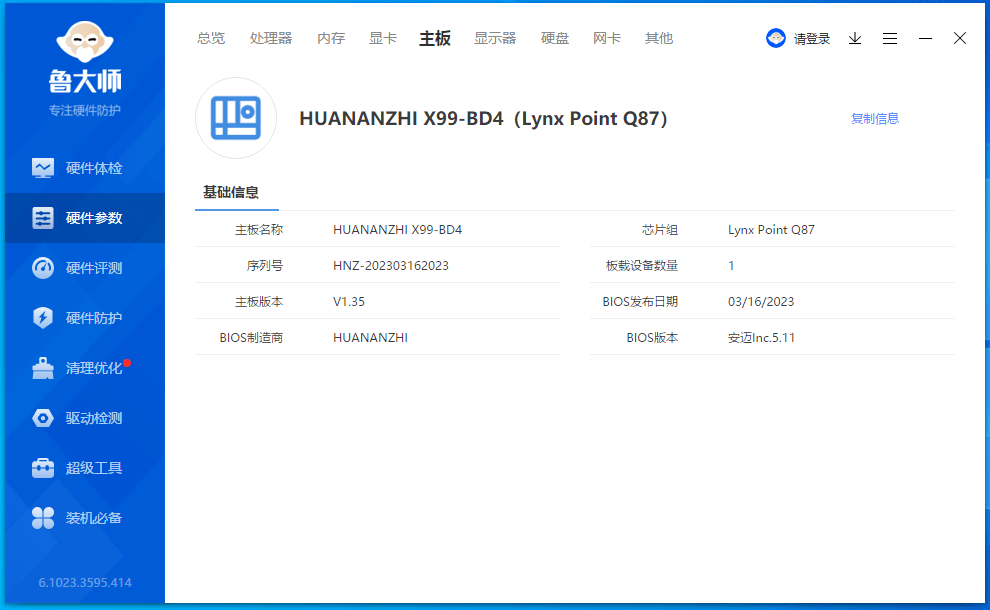
Task: Switch to 显卡 graphics card tab
Action: [x=383, y=39]
